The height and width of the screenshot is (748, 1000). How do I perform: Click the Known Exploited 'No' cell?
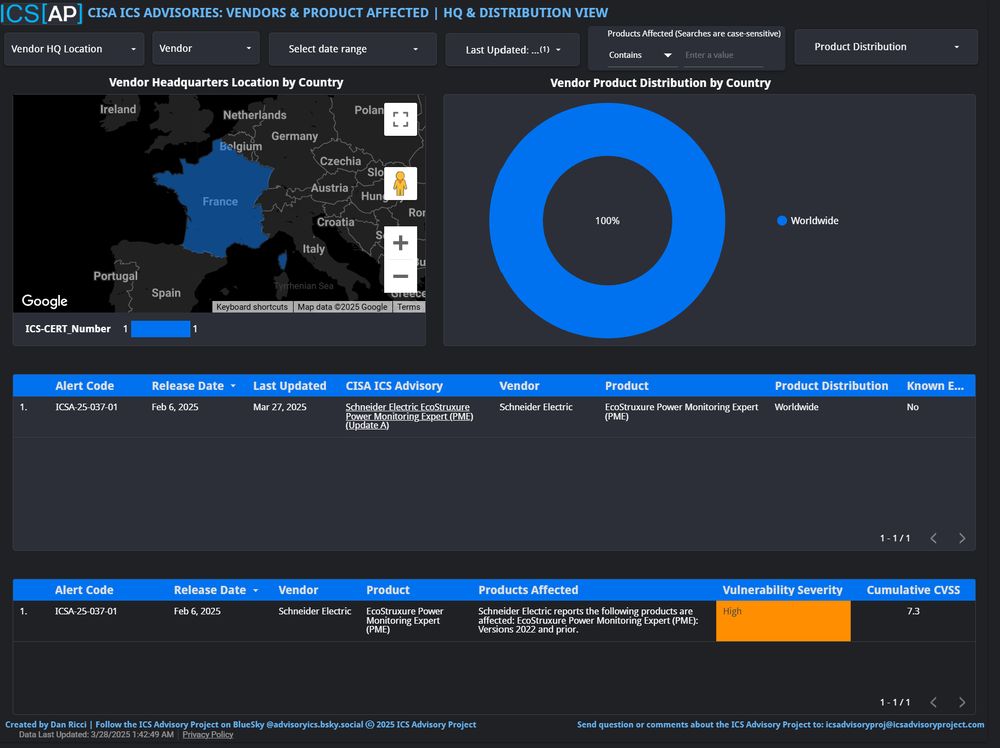tap(913, 407)
